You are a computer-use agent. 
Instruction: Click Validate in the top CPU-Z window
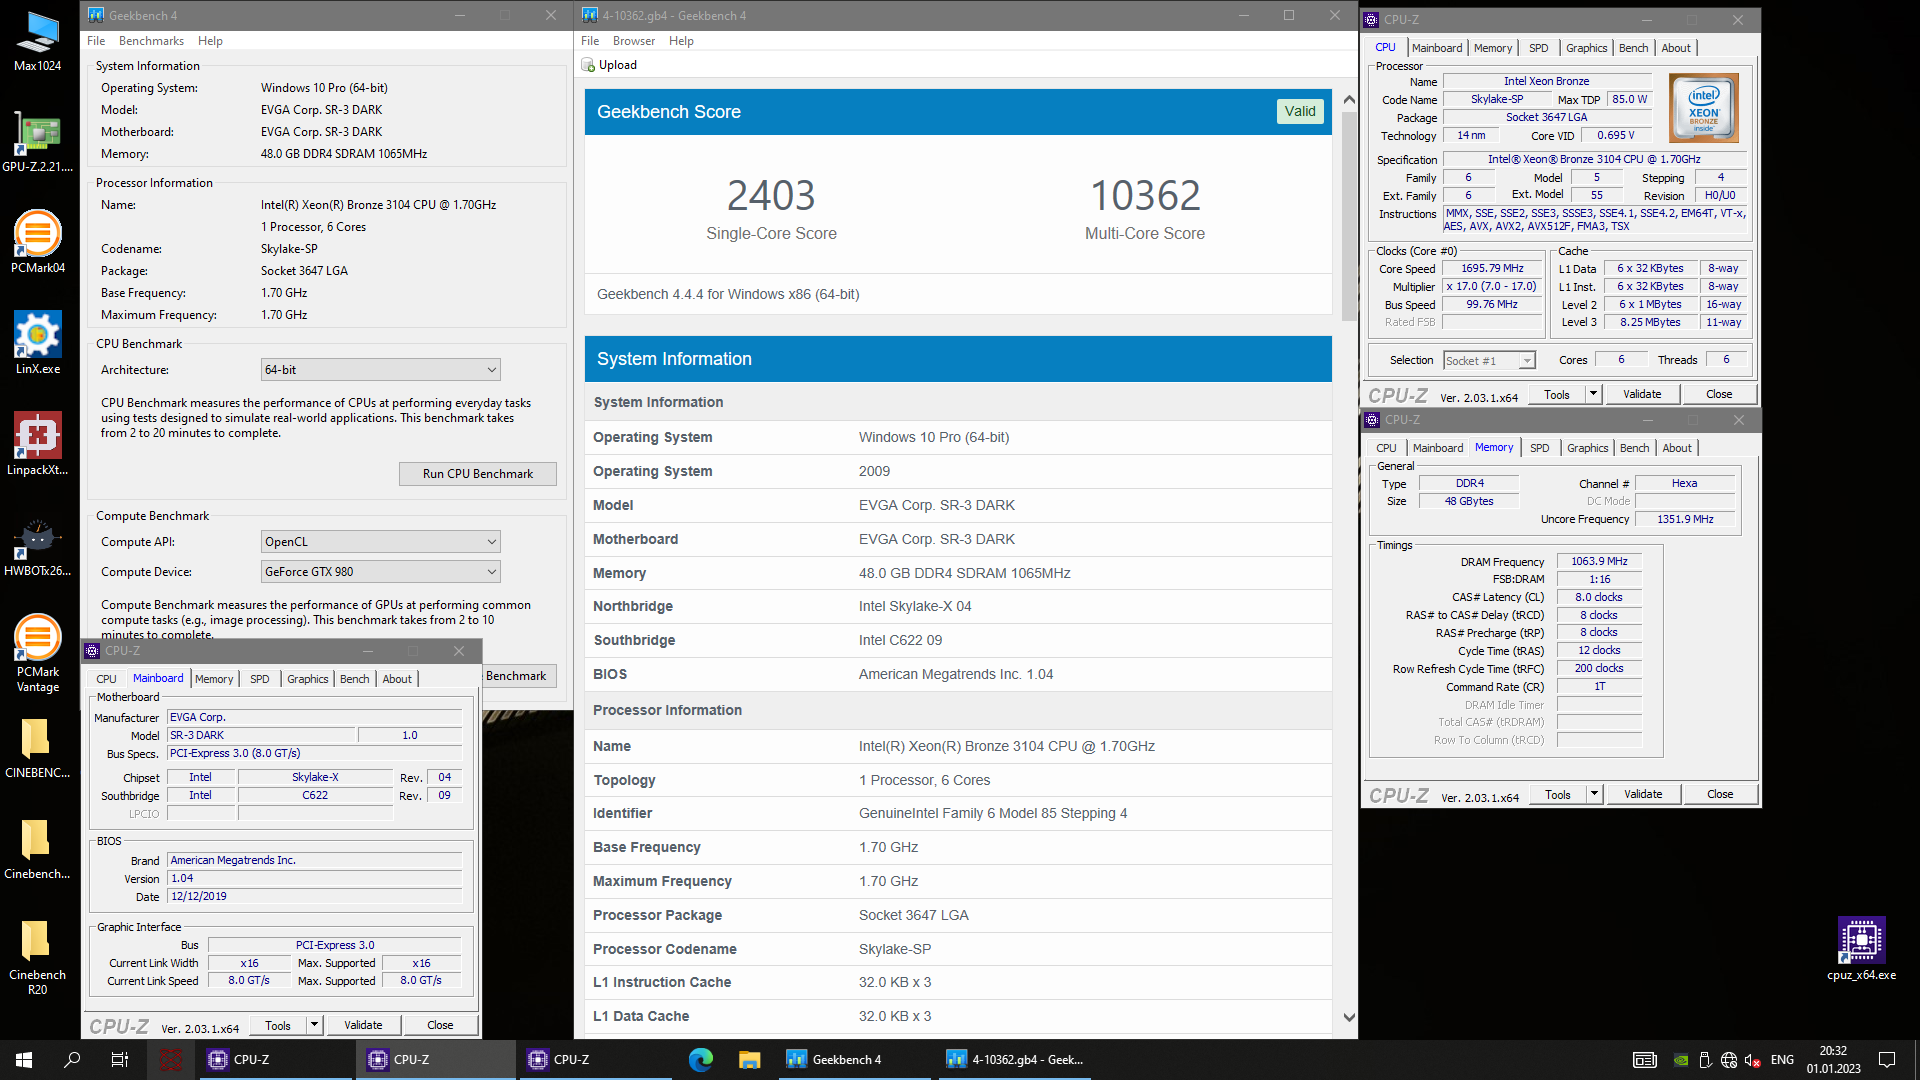click(1641, 394)
